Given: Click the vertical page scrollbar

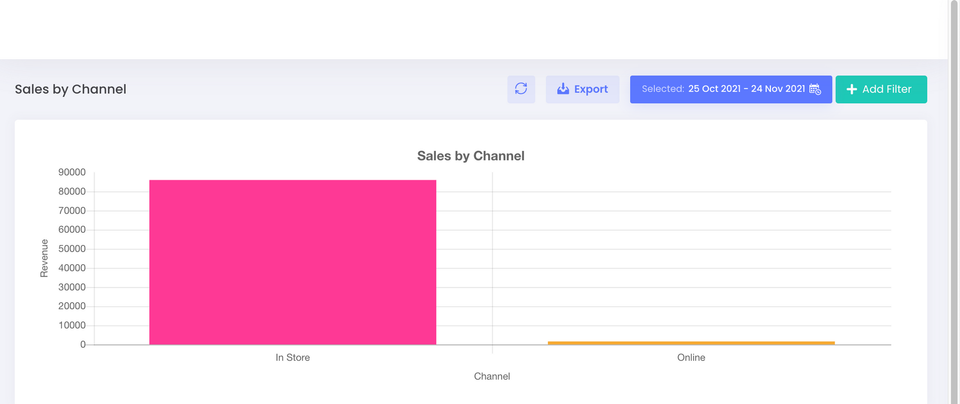Looking at the screenshot, I should coord(954,202).
